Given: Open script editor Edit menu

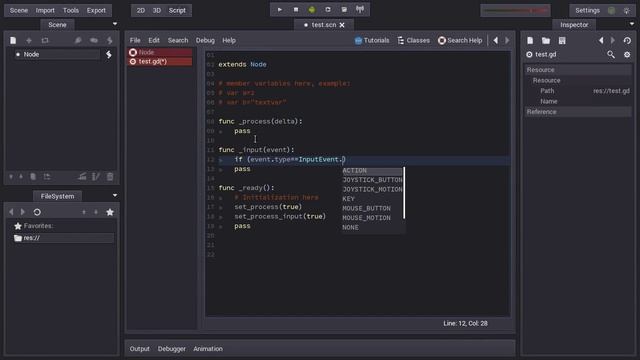Looking at the screenshot, I should click(x=154, y=40).
